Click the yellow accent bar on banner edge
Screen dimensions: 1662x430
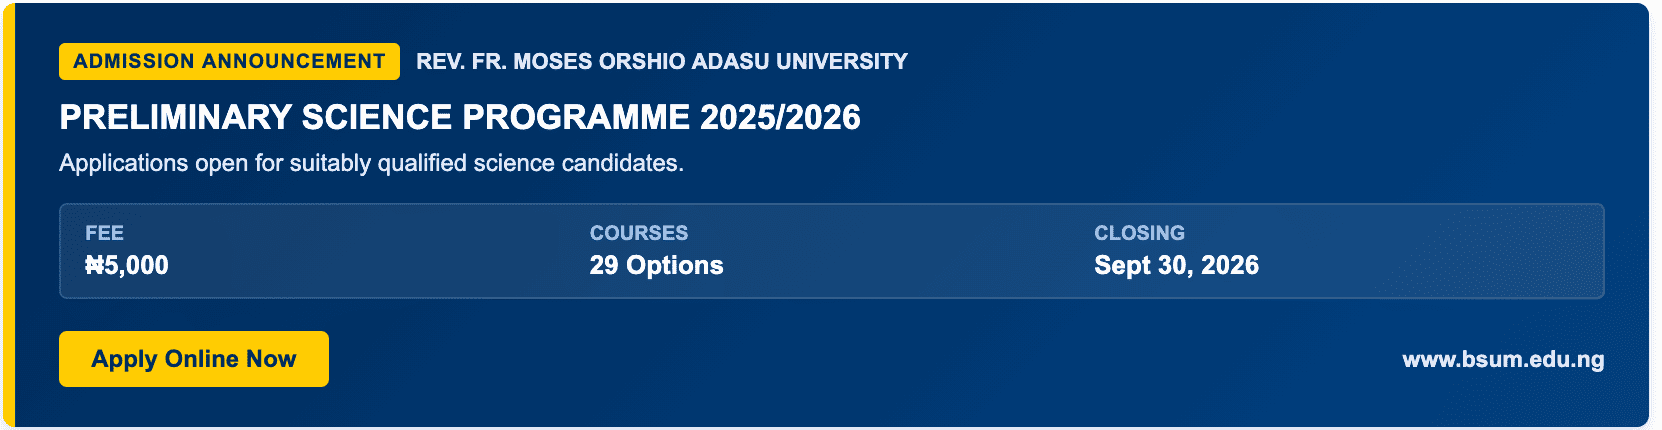coord(9,215)
